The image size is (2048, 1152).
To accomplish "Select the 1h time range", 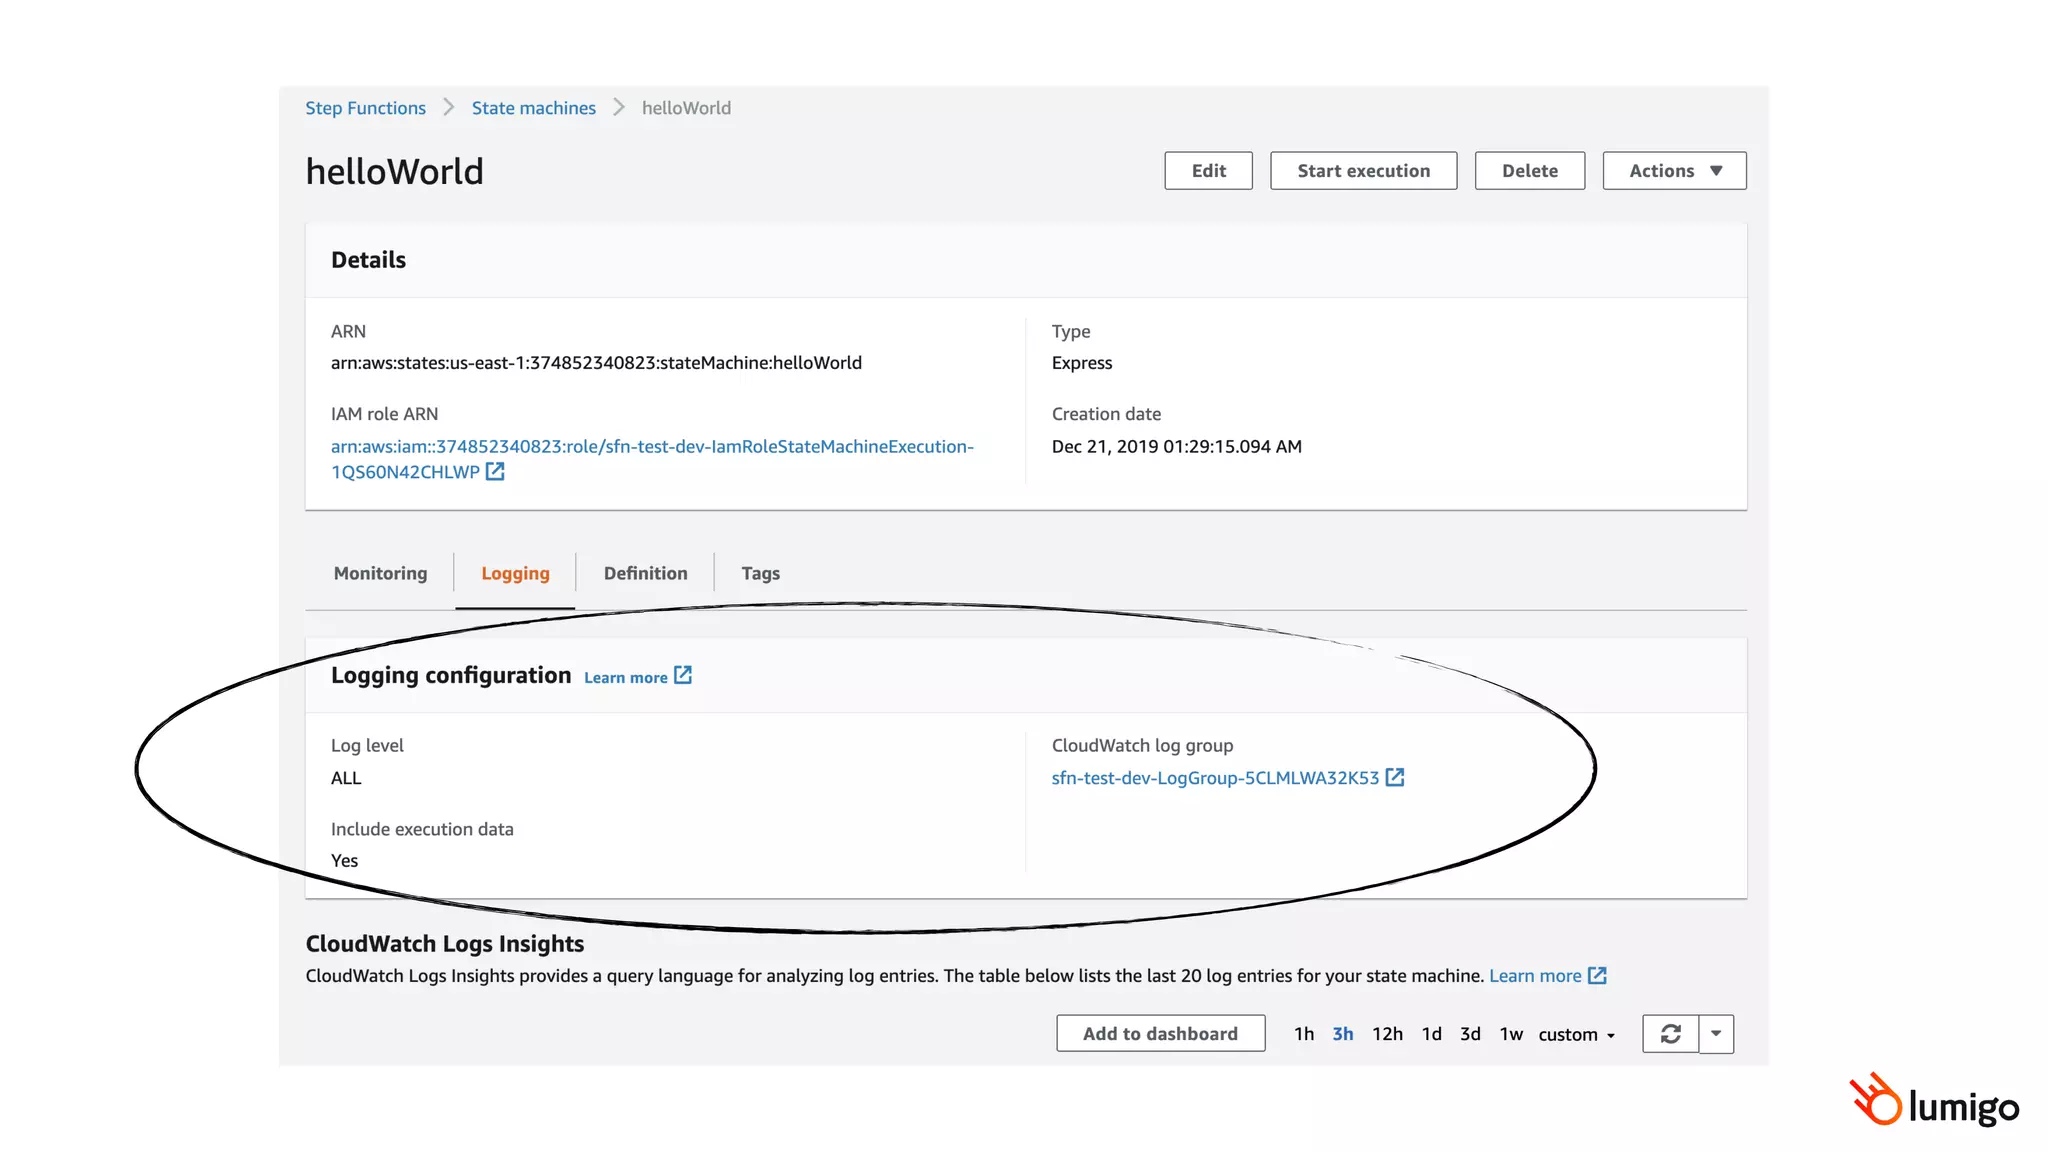I will (1303, 1034).
